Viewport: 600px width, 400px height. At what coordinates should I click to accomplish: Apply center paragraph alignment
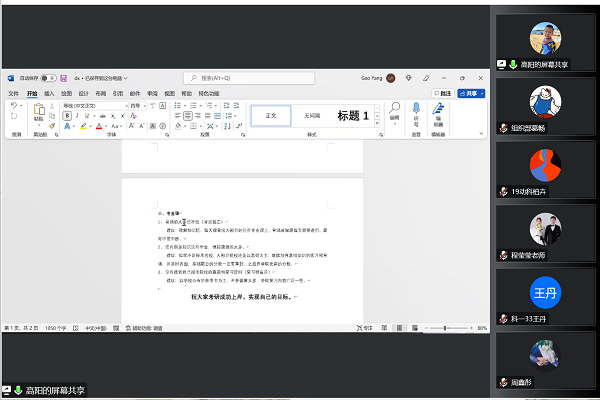(188, 116)
